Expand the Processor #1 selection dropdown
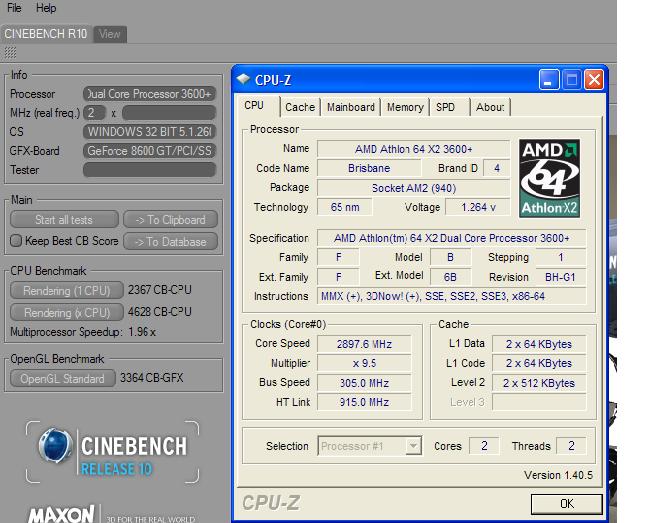Image resolution: width=669 pixels, height=523 pixels. 413,446
